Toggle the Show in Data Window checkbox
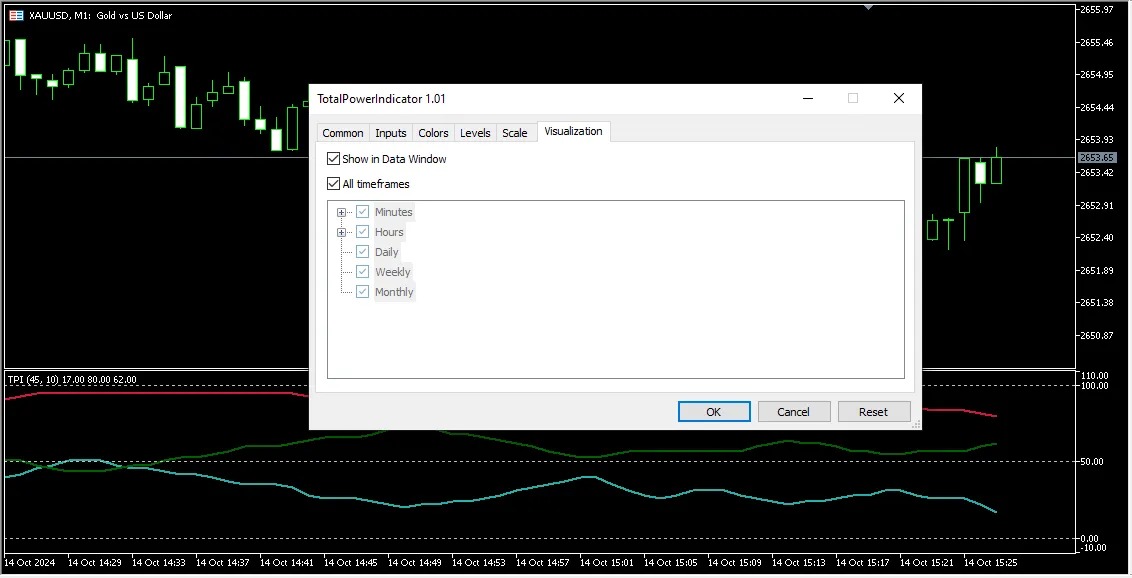Screen dimensions: 1132x578 point(334,159)
